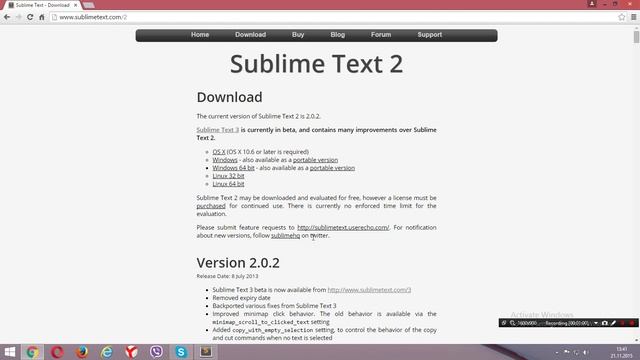Image resolution: width=640 pixels, height=360 pixels.
Task: Open the Windows Start button
Action: coord(9,352)
